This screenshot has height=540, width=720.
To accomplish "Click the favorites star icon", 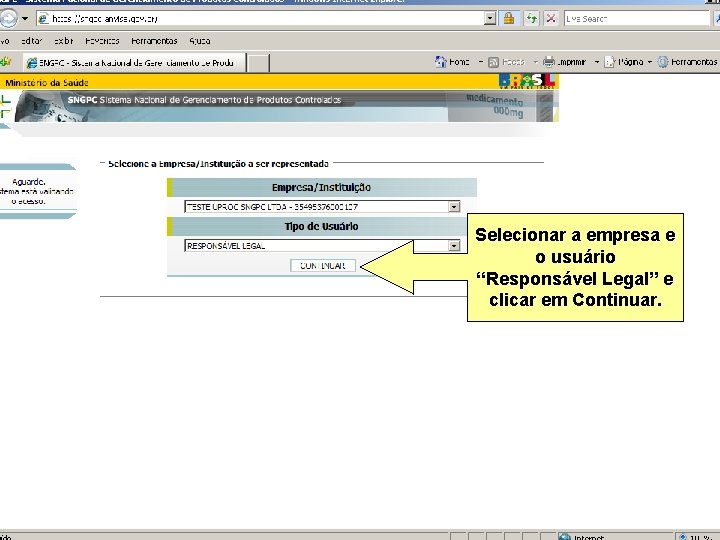I will (6, 62).
